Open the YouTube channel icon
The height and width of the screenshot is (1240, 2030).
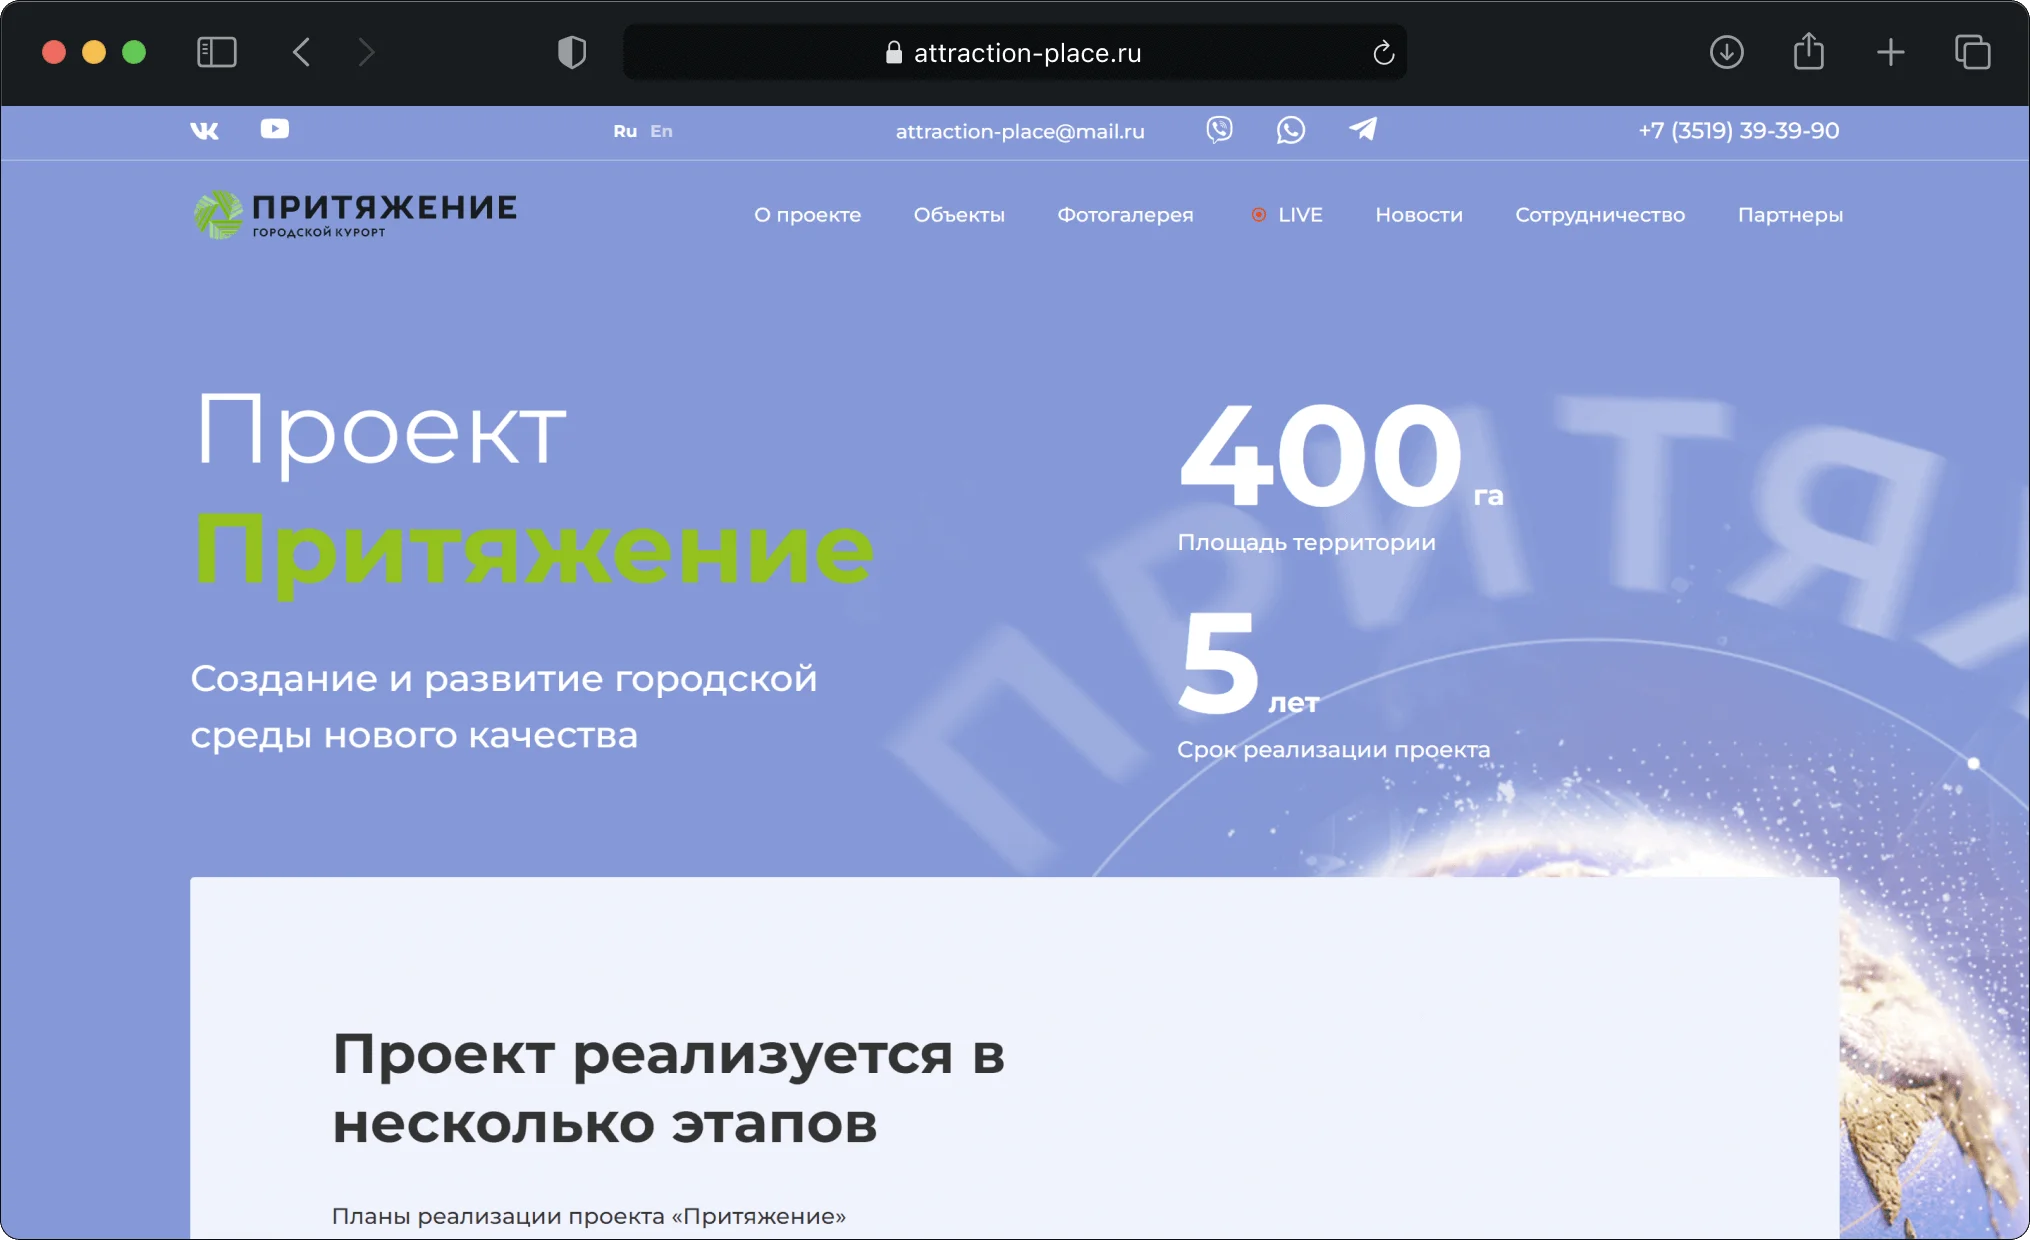(275, 129)
